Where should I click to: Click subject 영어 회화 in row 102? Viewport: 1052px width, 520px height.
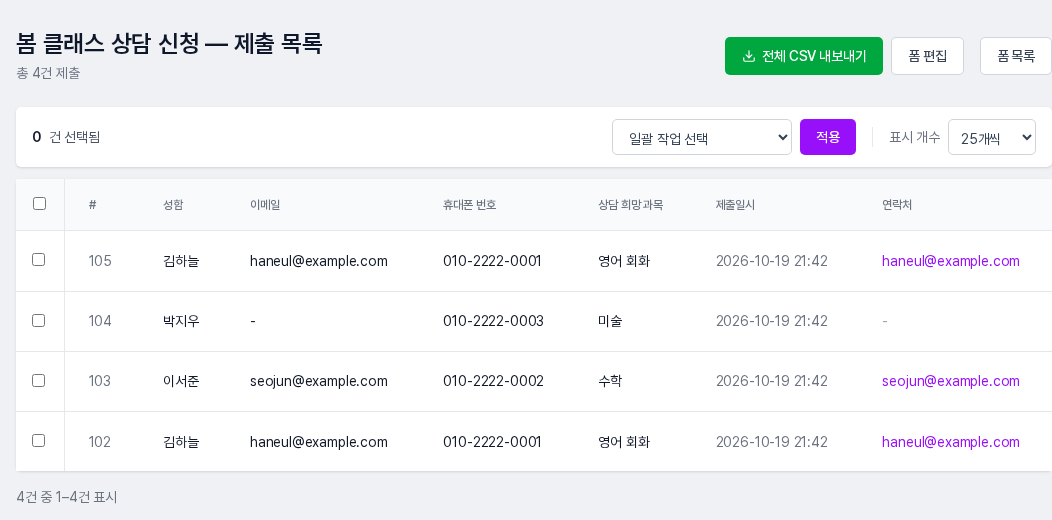624,442
